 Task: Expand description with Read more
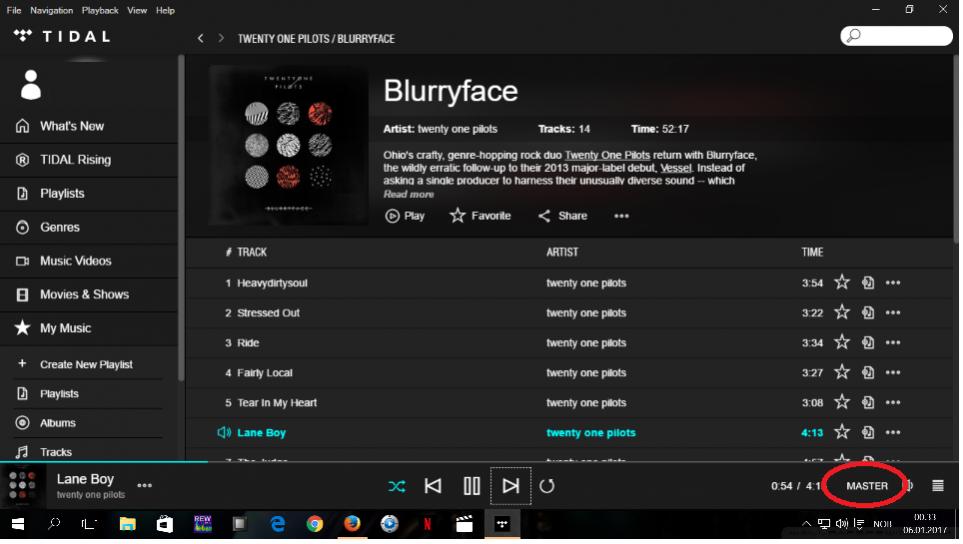pos(410,195)
